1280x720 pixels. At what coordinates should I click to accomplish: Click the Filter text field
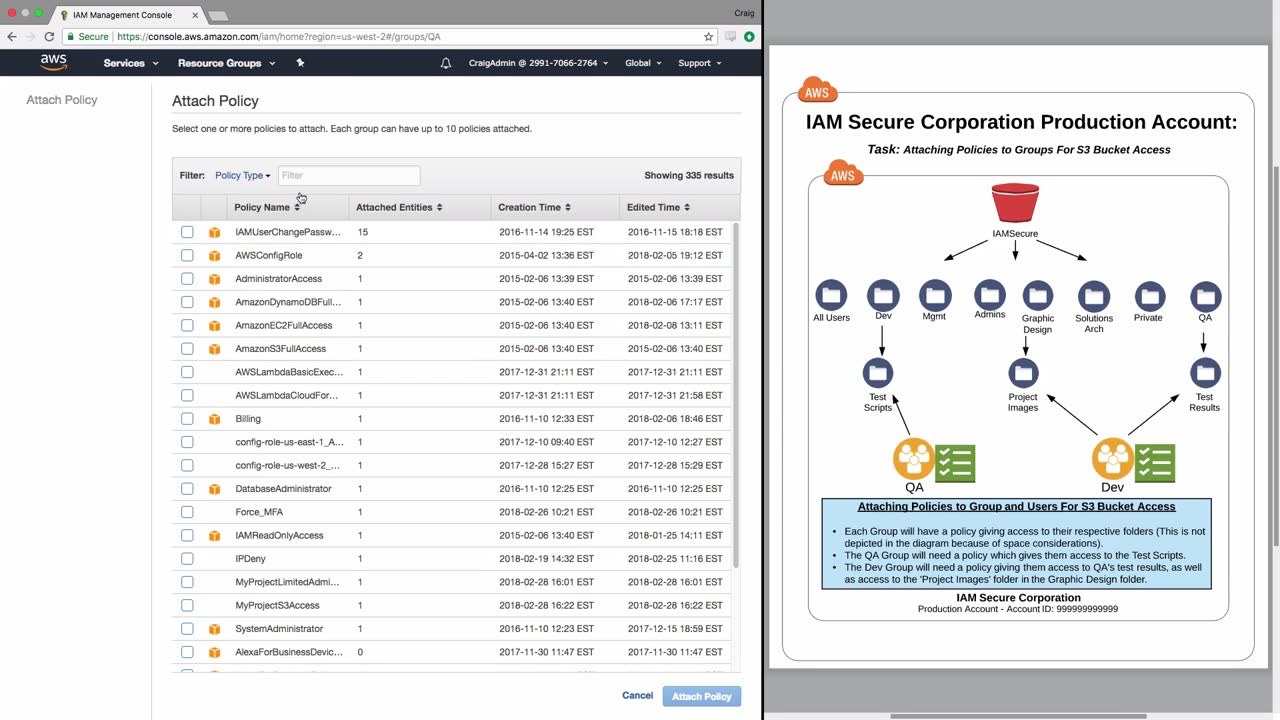tap(349, 176)
